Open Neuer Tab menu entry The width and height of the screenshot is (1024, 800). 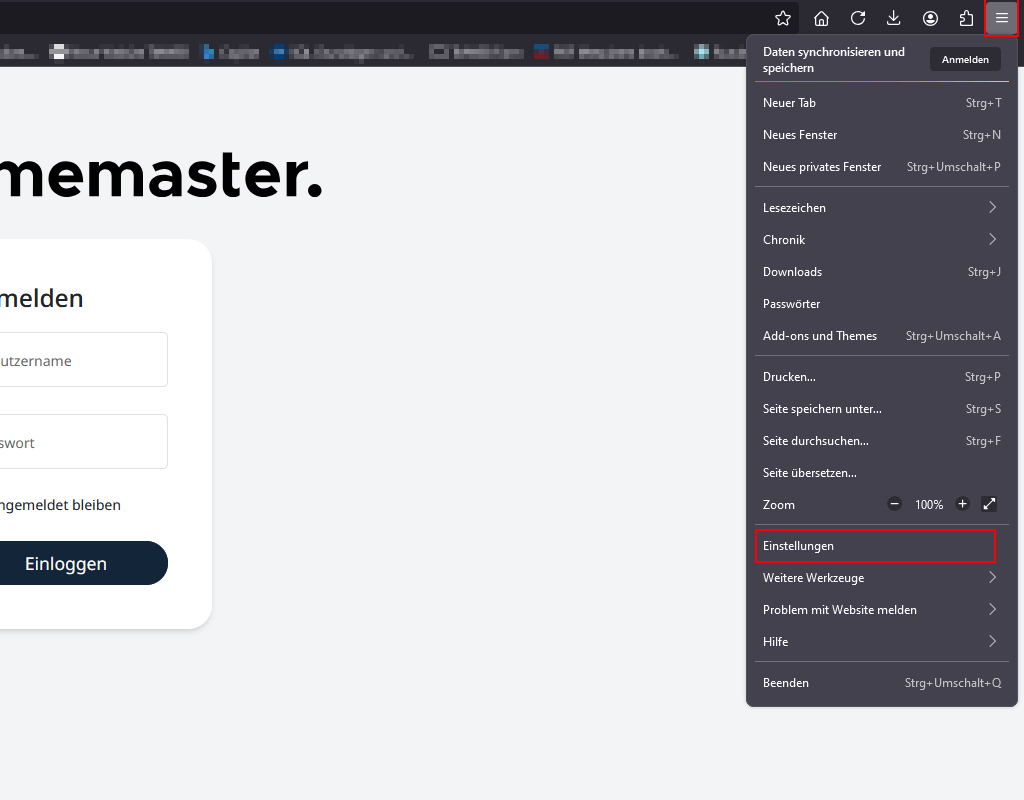(880, 102)
